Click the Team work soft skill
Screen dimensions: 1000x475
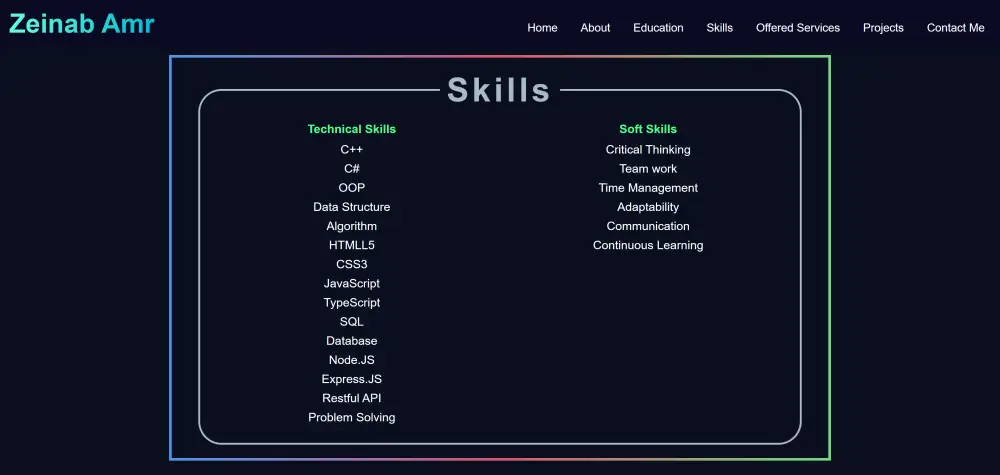pyautogui.click(x=648, y=168)
